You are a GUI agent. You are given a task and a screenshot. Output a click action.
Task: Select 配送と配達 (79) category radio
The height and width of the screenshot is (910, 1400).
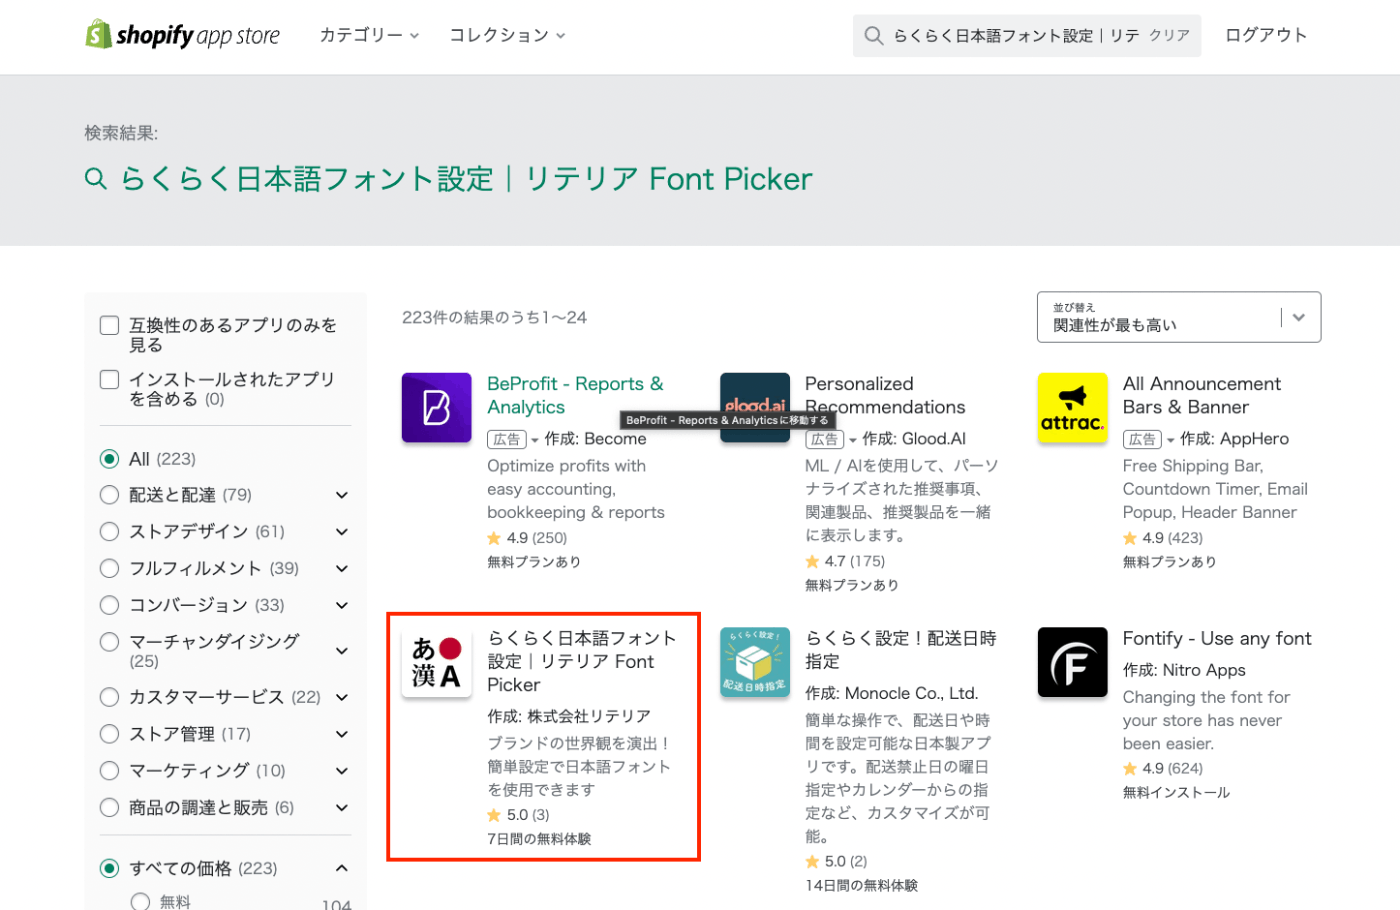tap(110, 495)
